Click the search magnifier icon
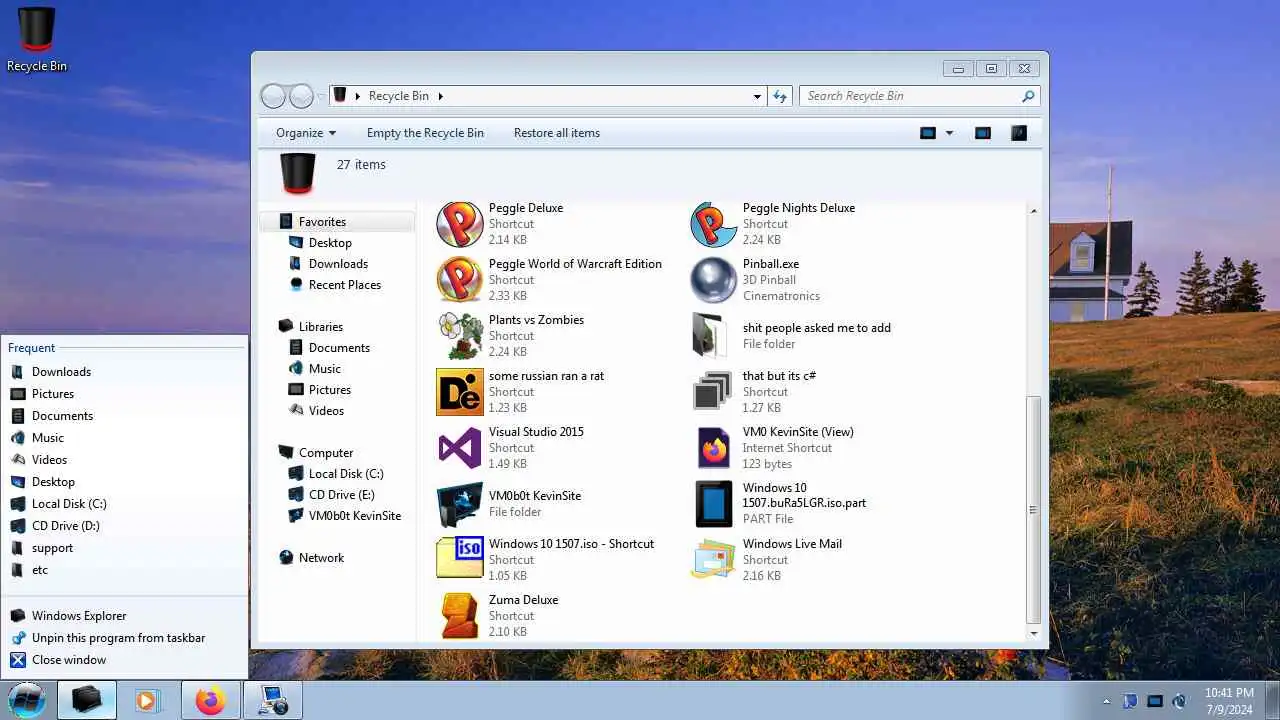1280x720 pixels. 1028,96
